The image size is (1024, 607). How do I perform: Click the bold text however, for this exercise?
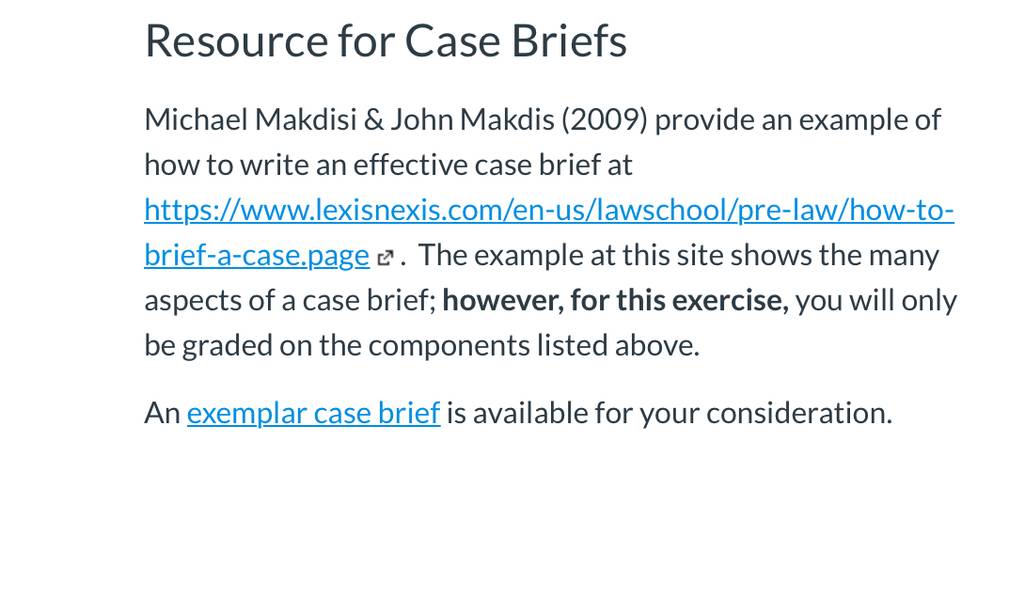(x=615, y=301)
